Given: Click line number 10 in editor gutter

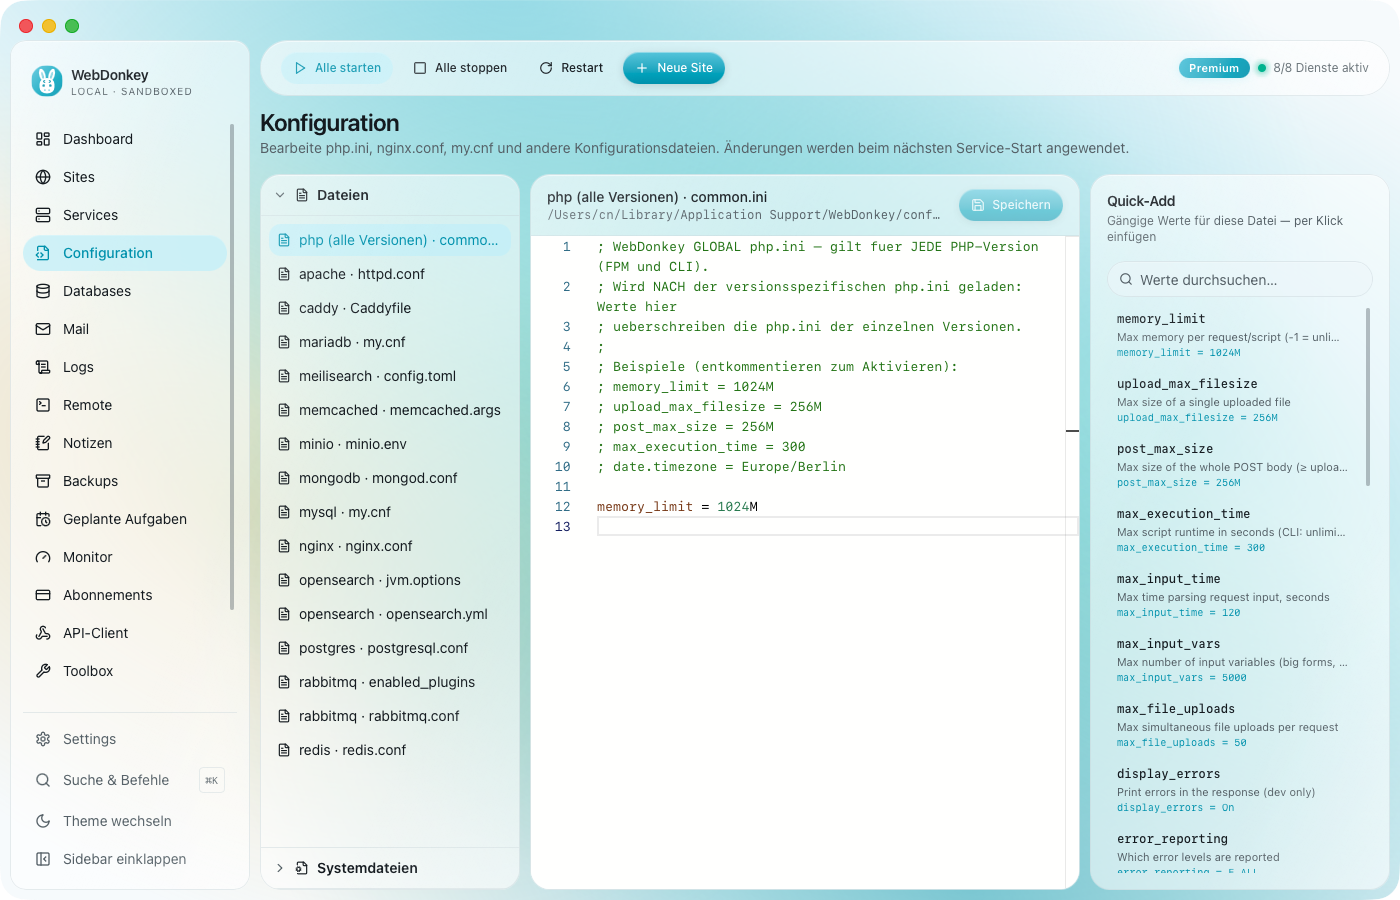Looking at the screenshot, I should click(x=562, y=467).
